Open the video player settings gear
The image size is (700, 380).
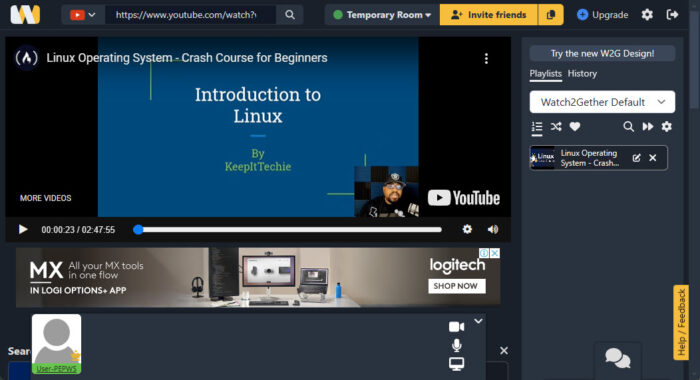[467, 229]
